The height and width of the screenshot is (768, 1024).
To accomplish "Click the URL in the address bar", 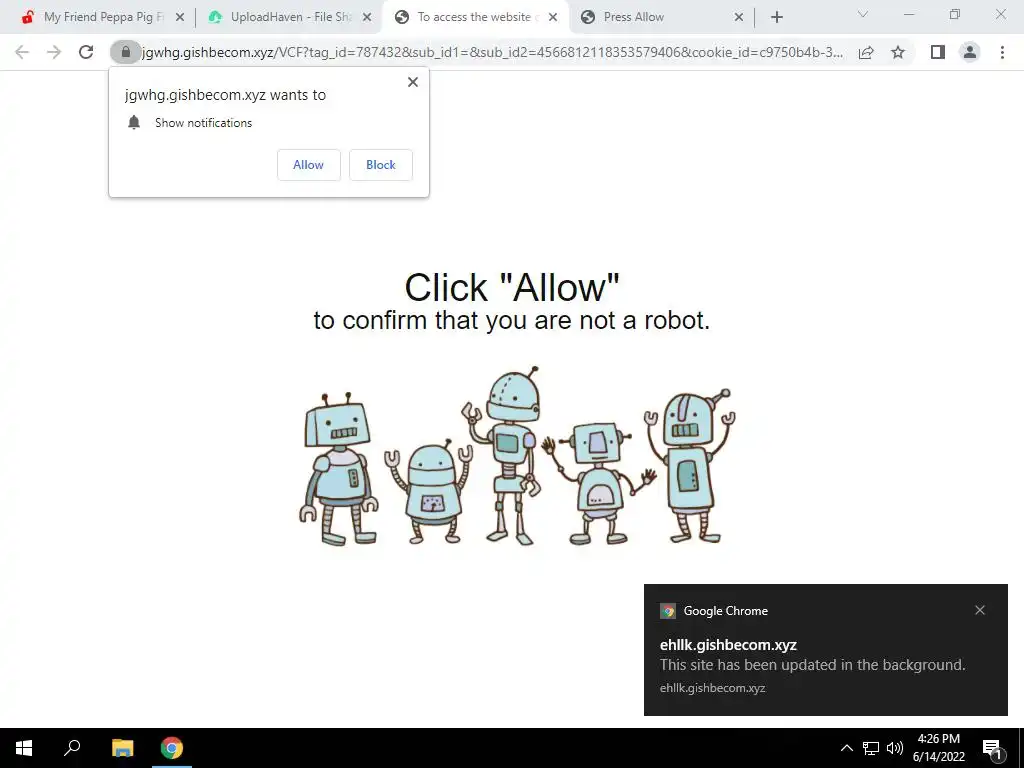I will (x=492, y=52).
